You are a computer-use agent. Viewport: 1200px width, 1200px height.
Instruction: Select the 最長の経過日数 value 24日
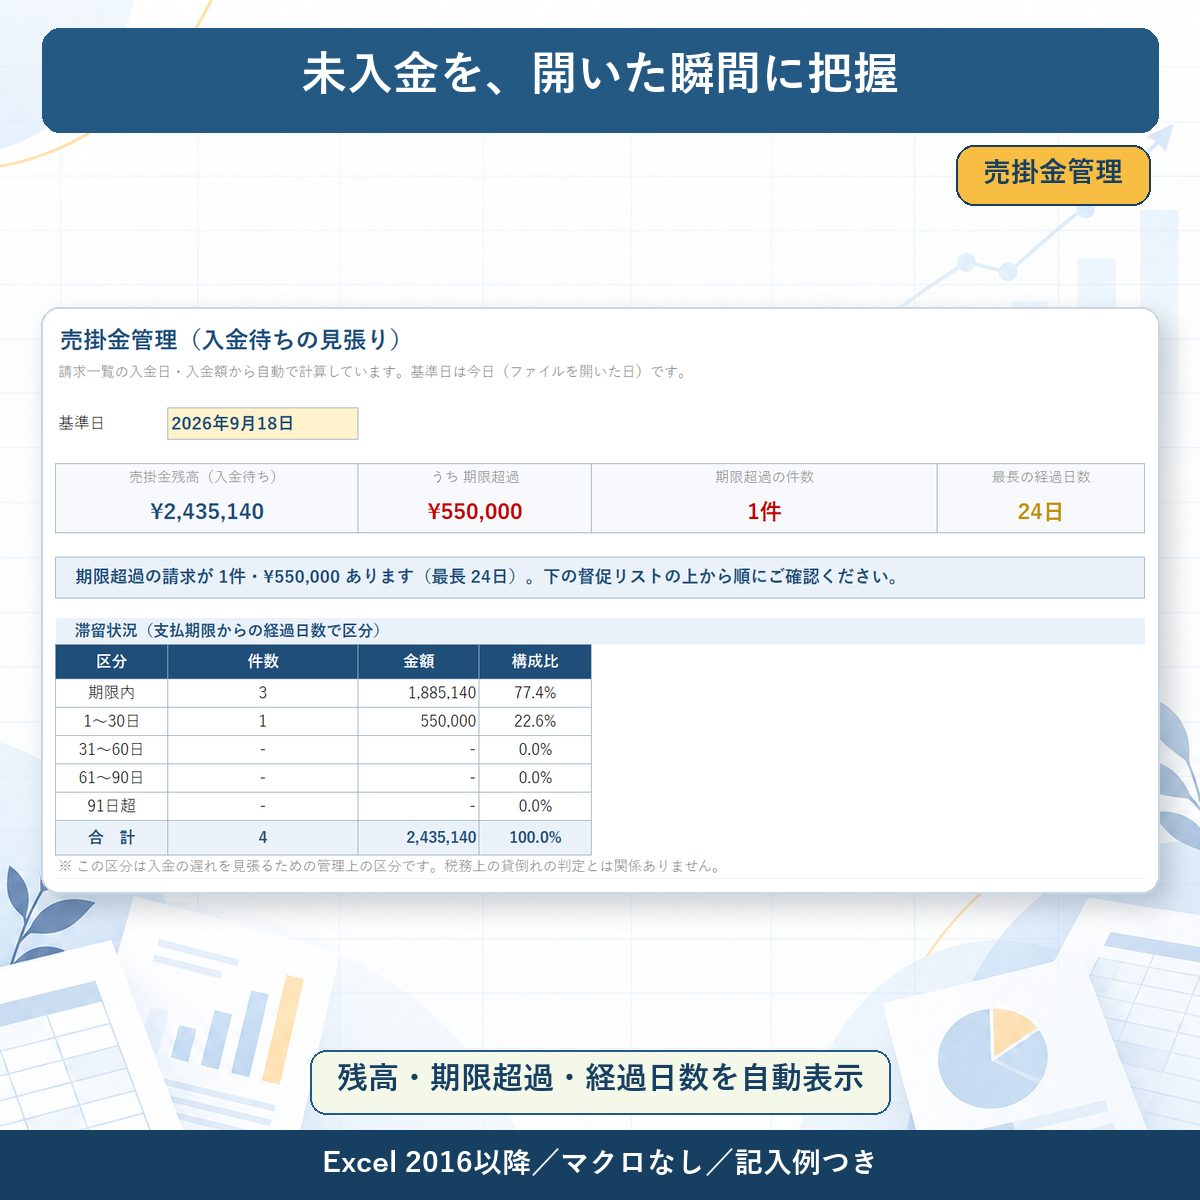[1040, 511]
